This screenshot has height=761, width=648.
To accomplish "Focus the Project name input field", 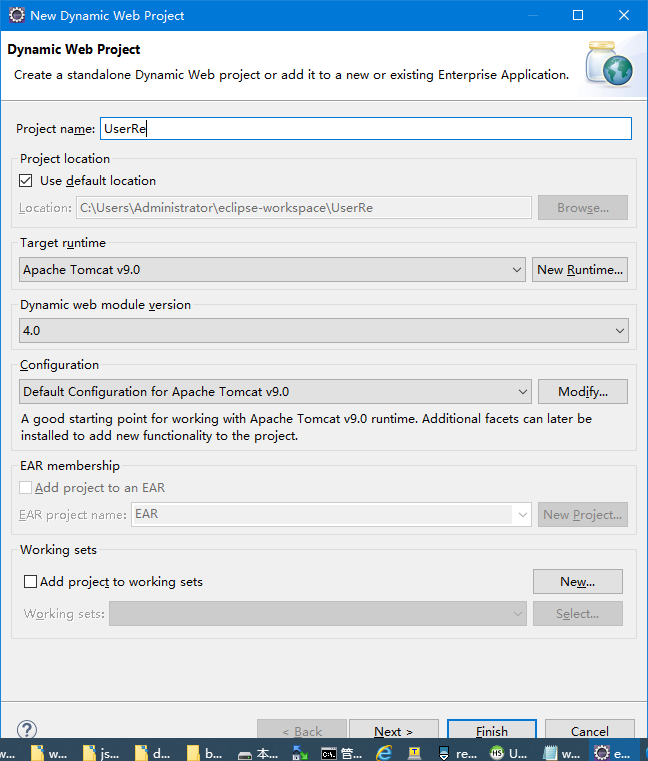I will (x=366, y=129).
